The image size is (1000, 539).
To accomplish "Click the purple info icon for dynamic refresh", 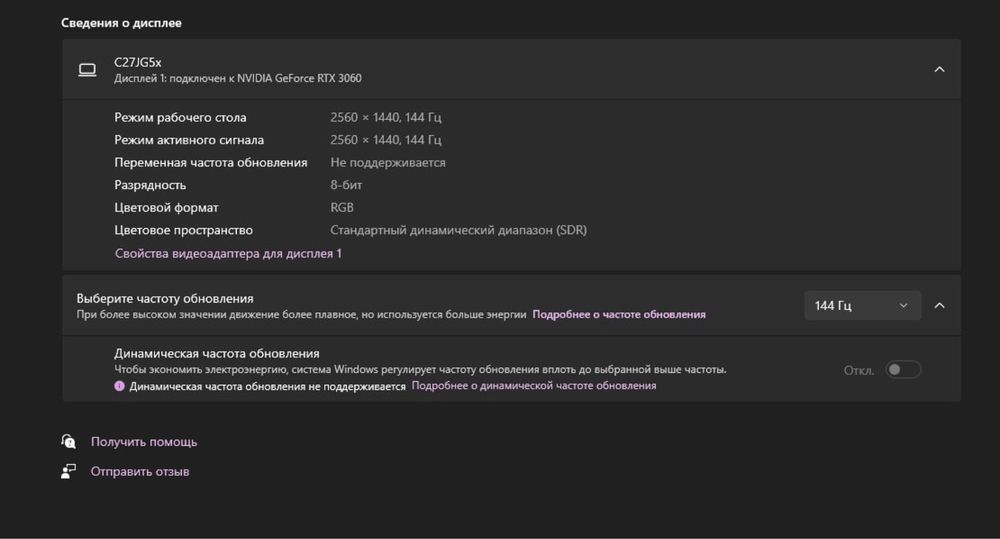I will tap(119, 386).
